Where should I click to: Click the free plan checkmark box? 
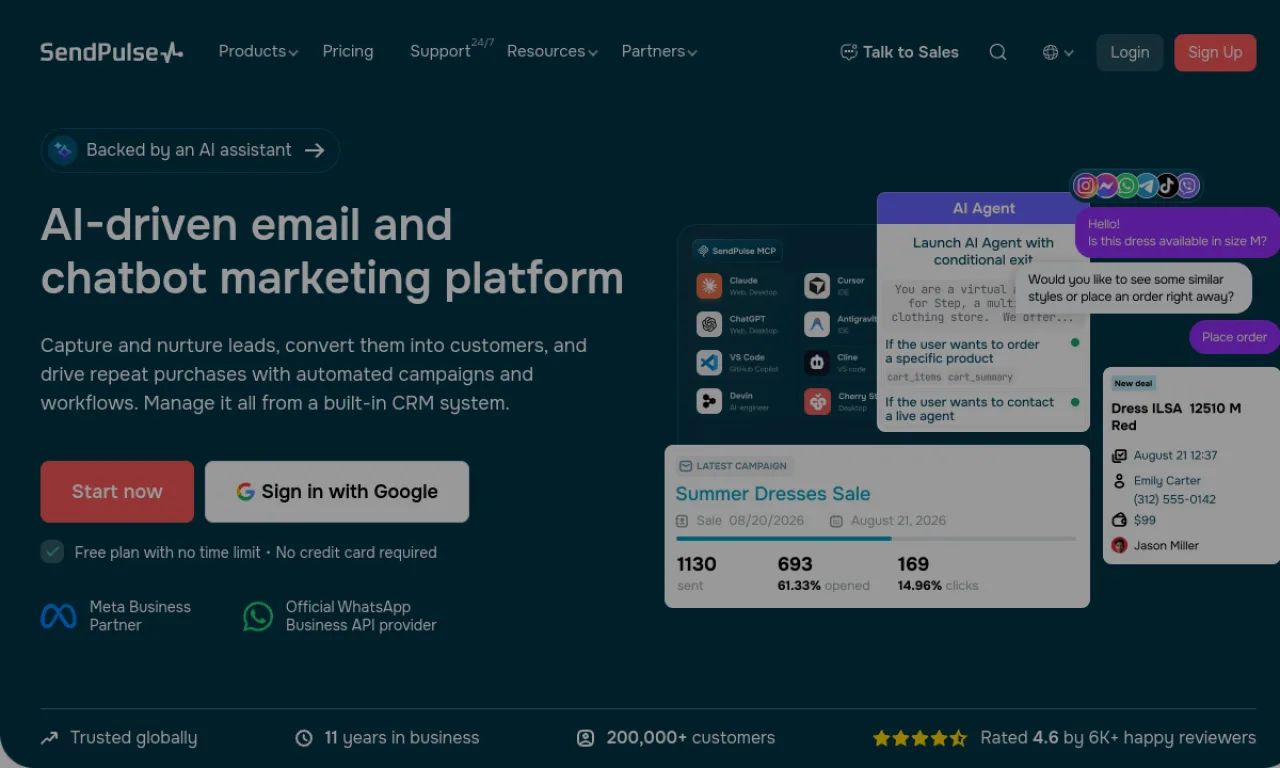coord(52,552)
